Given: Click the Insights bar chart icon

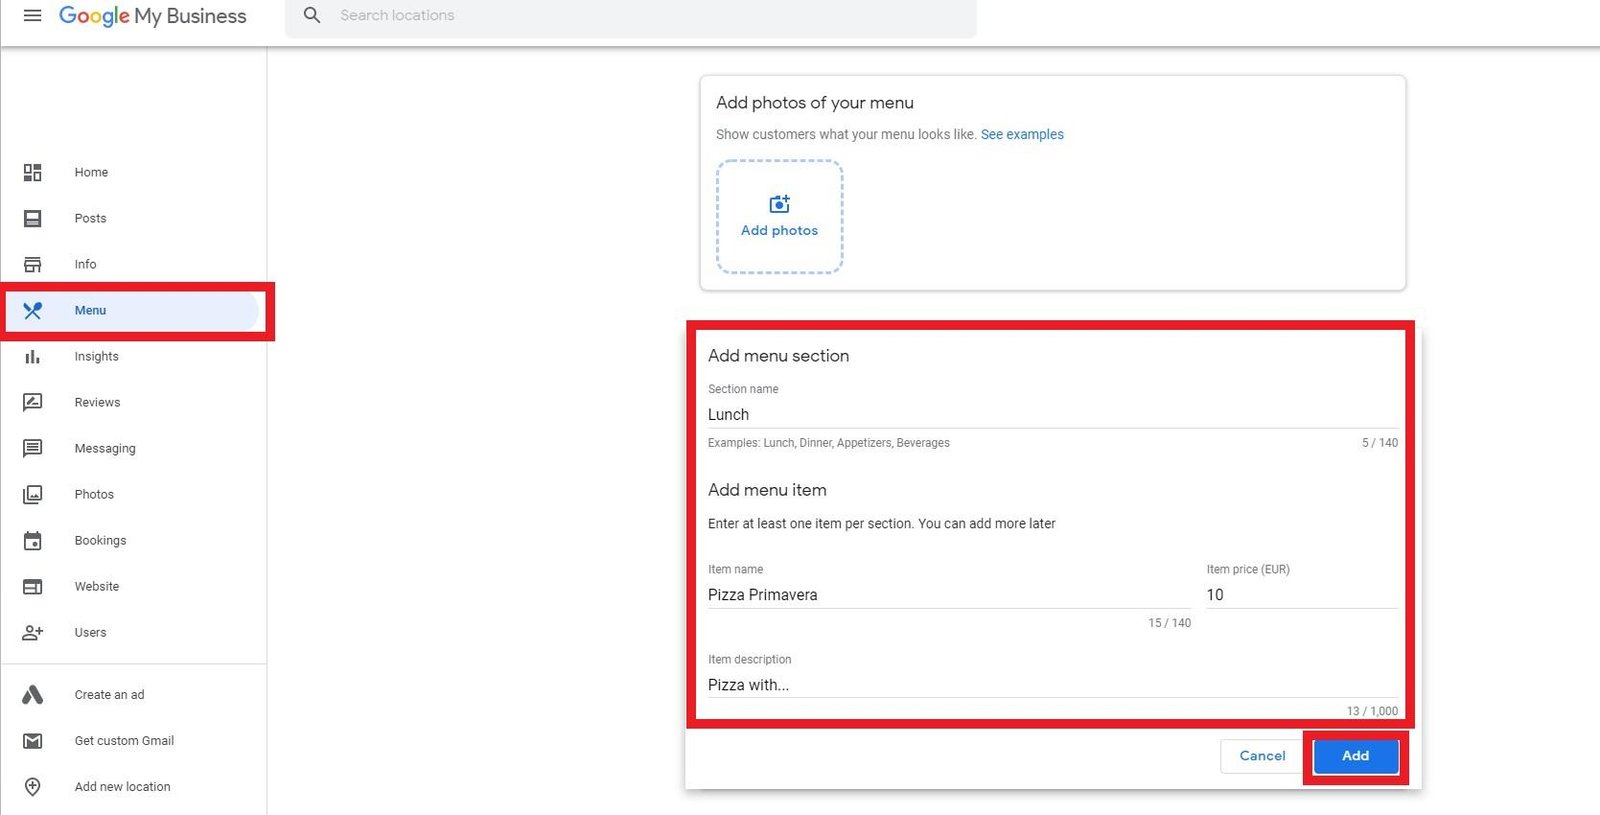Looking at the screenshot, I should [x=32, y=356].
